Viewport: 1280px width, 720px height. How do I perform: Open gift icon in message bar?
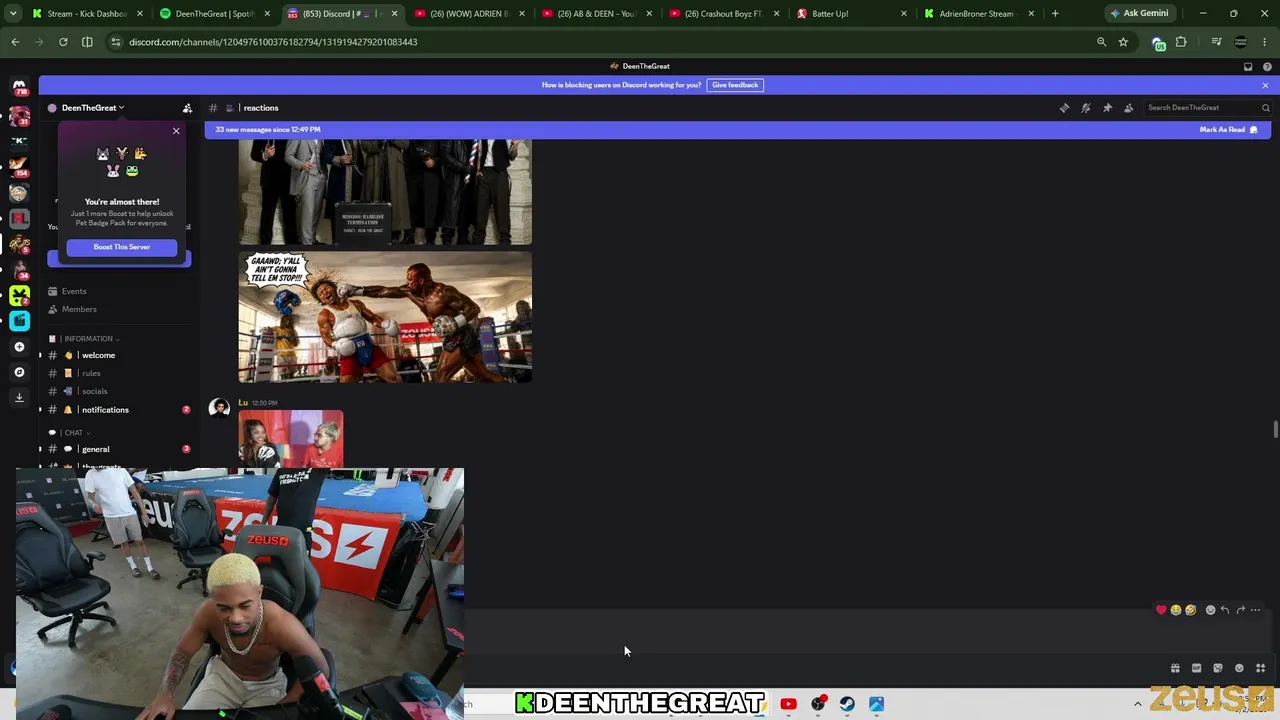(x=1175, y=668)
